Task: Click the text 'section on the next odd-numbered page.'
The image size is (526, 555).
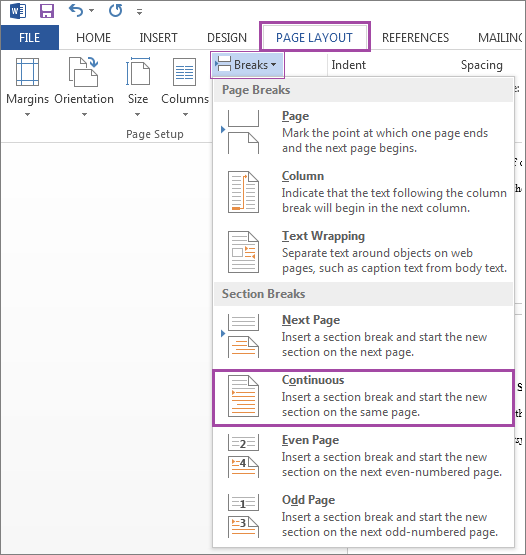Action: 390,532
